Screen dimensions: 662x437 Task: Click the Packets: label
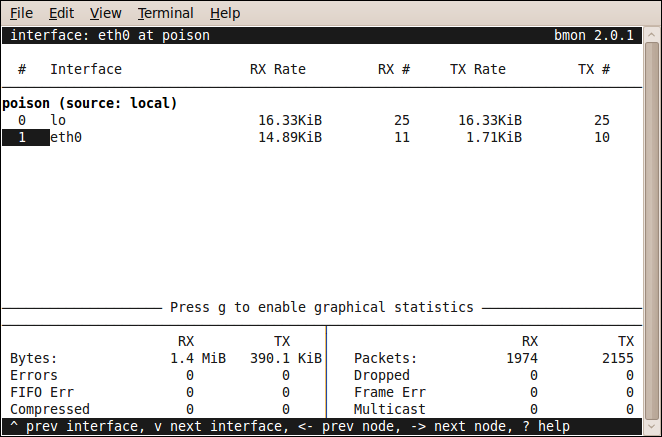(385, 358)
